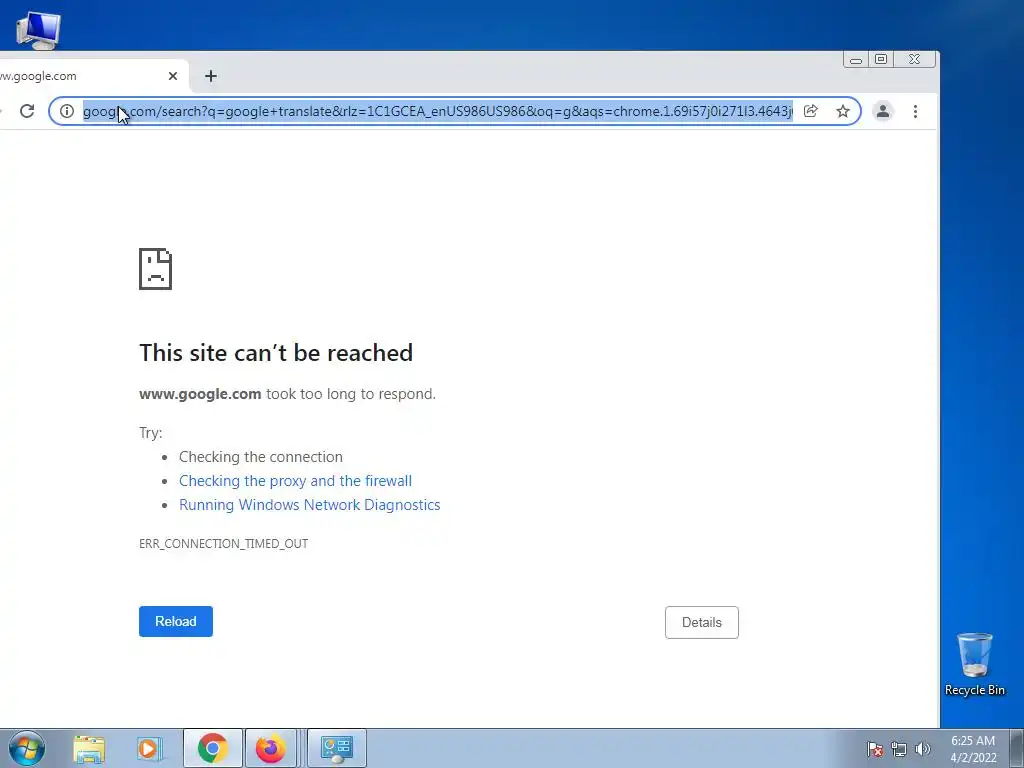Open the Chrome three-dot menu
Screen dimensions: 1024x768
pyautogui.click(x=916, y=111)
